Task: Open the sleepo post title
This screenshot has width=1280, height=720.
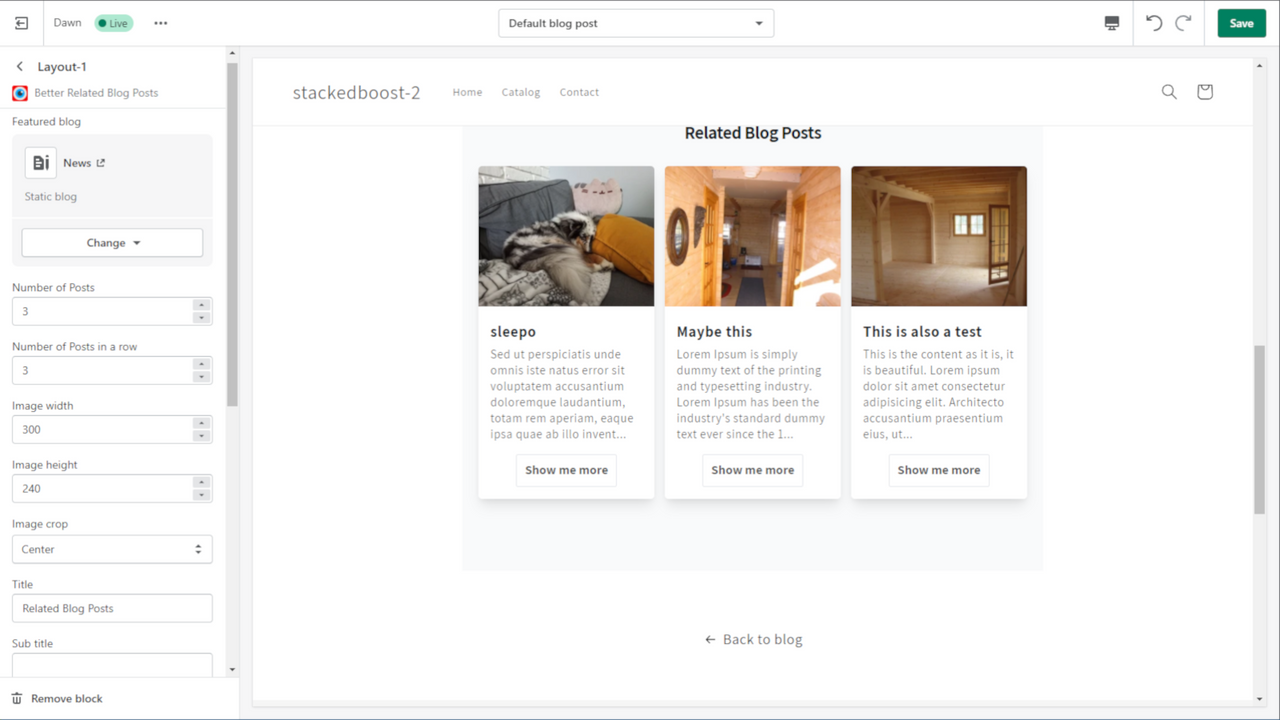Action: 513,332
